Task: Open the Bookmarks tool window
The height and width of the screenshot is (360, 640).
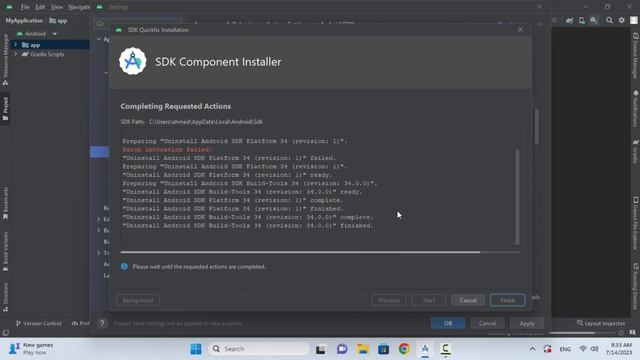Action: tap(5, 203)
